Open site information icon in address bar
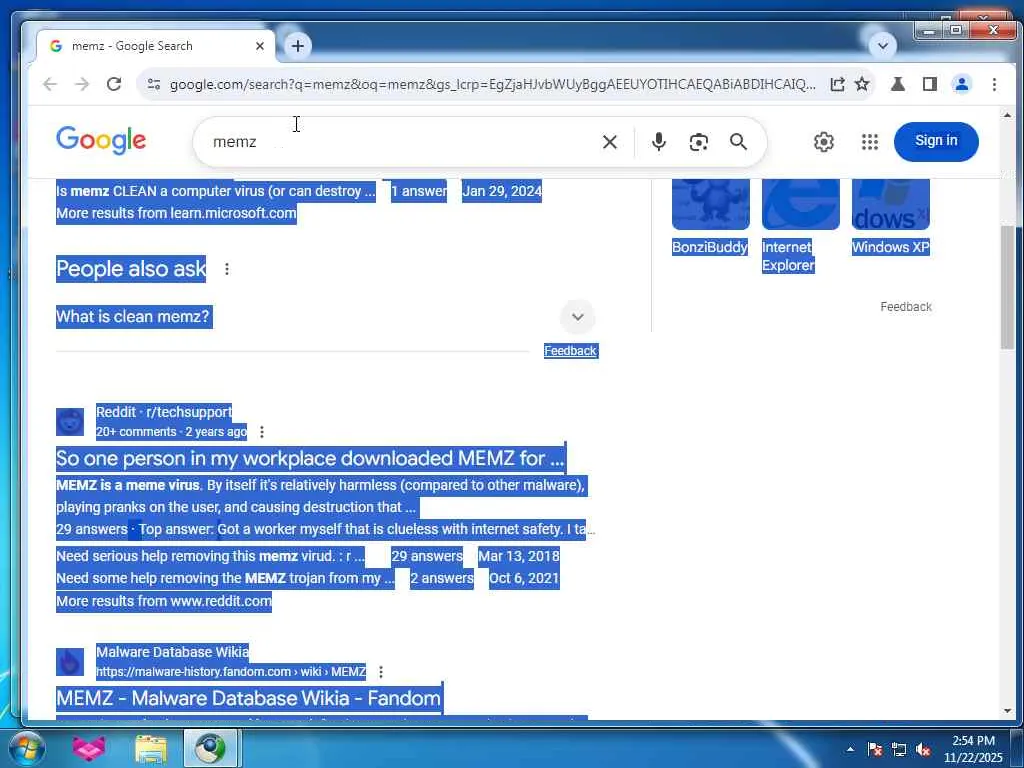Viewport: 1024px width, 768px height. pyautogui.click(x=154, y=84)
